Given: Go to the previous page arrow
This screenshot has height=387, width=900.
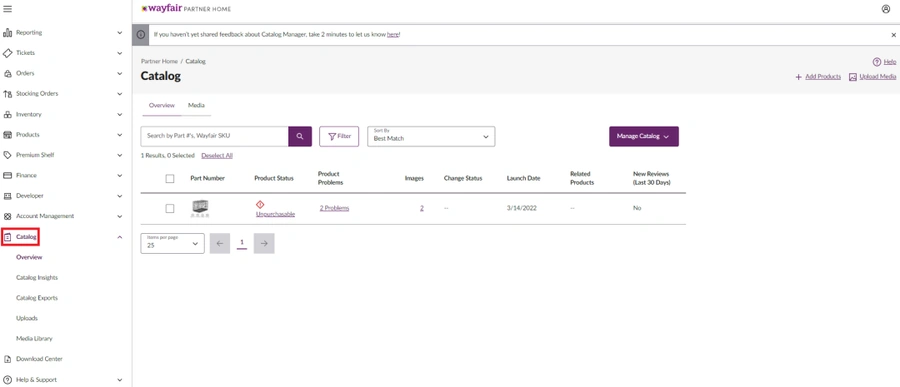Looking at the screenshot, I should (220, 243).
